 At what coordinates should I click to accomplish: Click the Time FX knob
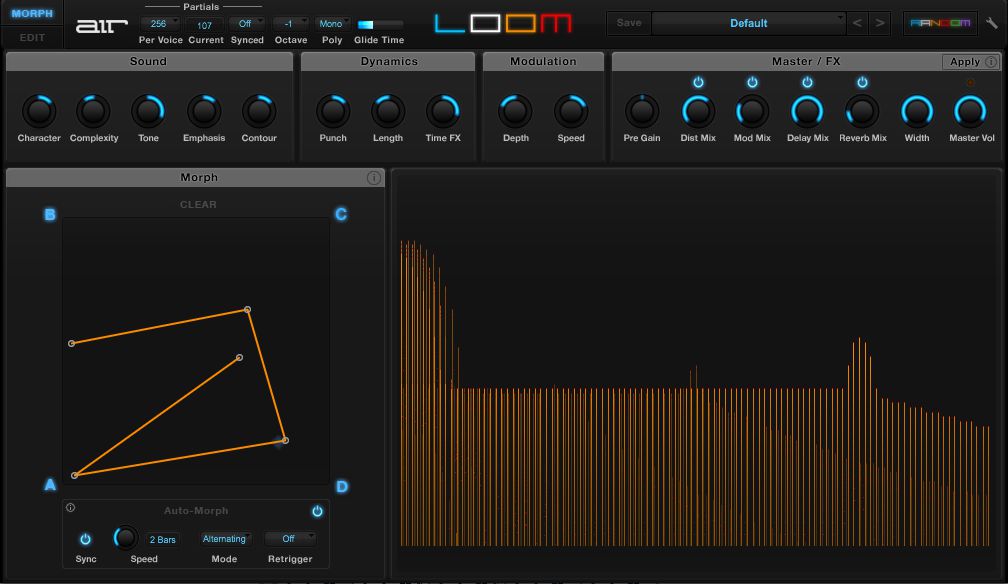coord(443,111)
